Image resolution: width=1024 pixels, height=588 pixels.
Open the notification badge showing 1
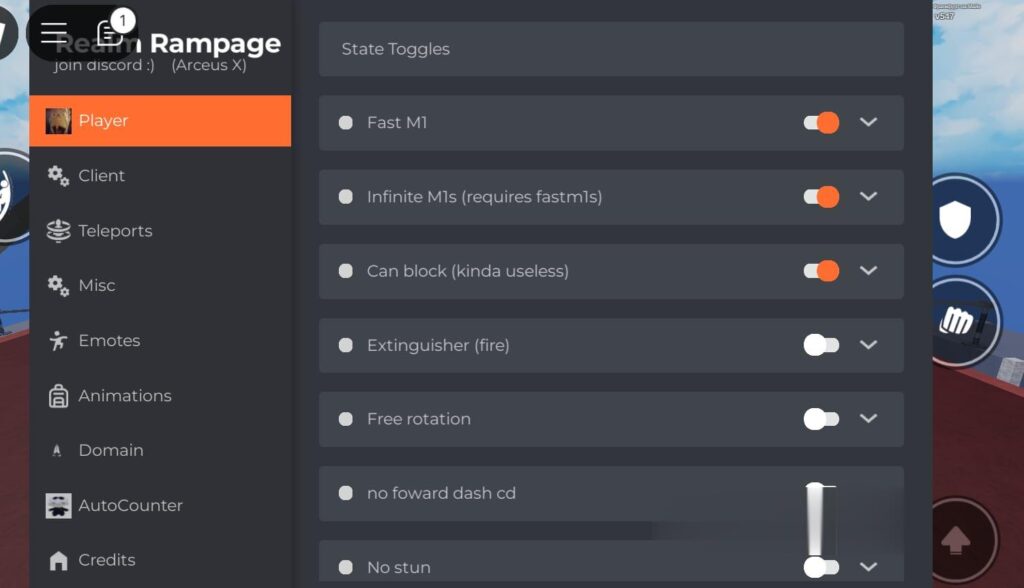(121, 20)
